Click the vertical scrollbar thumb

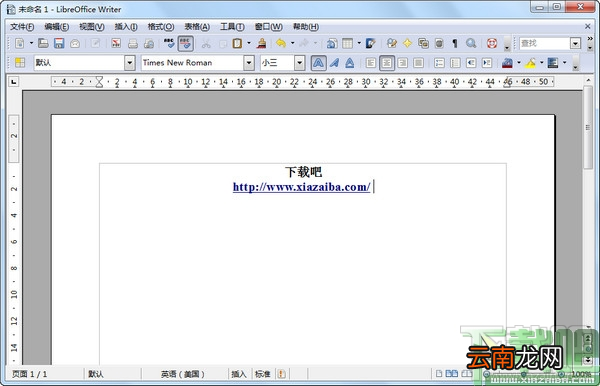[x=588, y=128]
